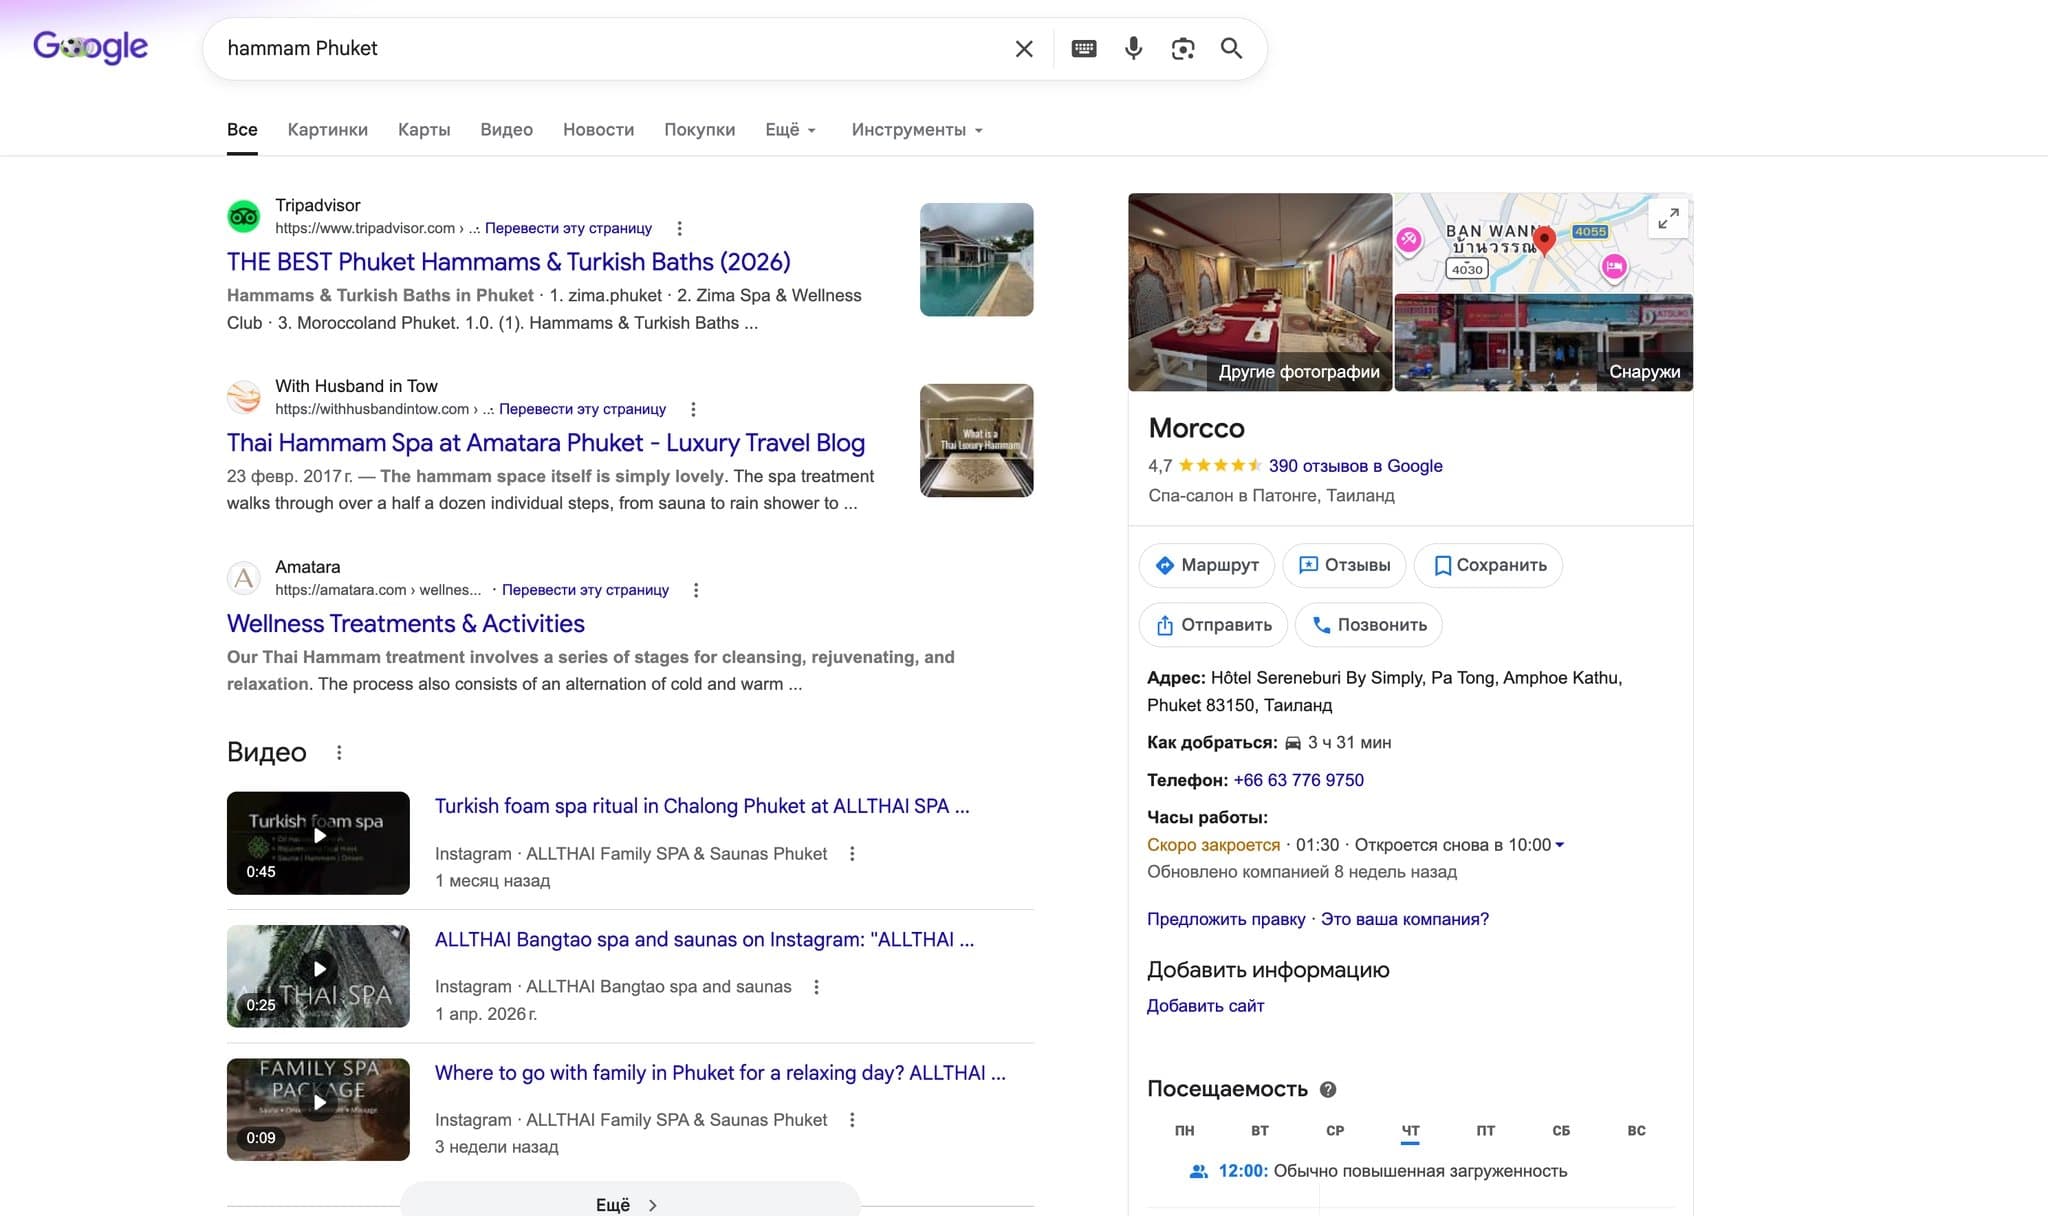Open the Инструменты dropdown
The width and height of the screenshot is (2048, 1216).
[917, 130]
